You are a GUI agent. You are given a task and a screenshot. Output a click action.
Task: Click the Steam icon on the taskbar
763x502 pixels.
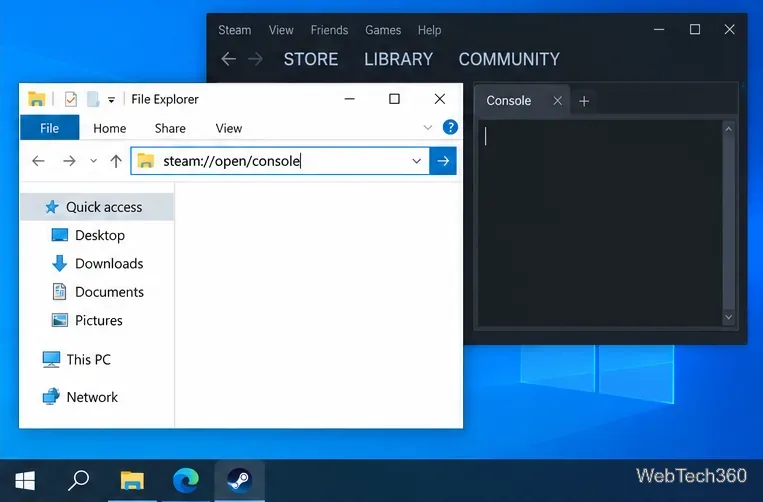point(239,481)
